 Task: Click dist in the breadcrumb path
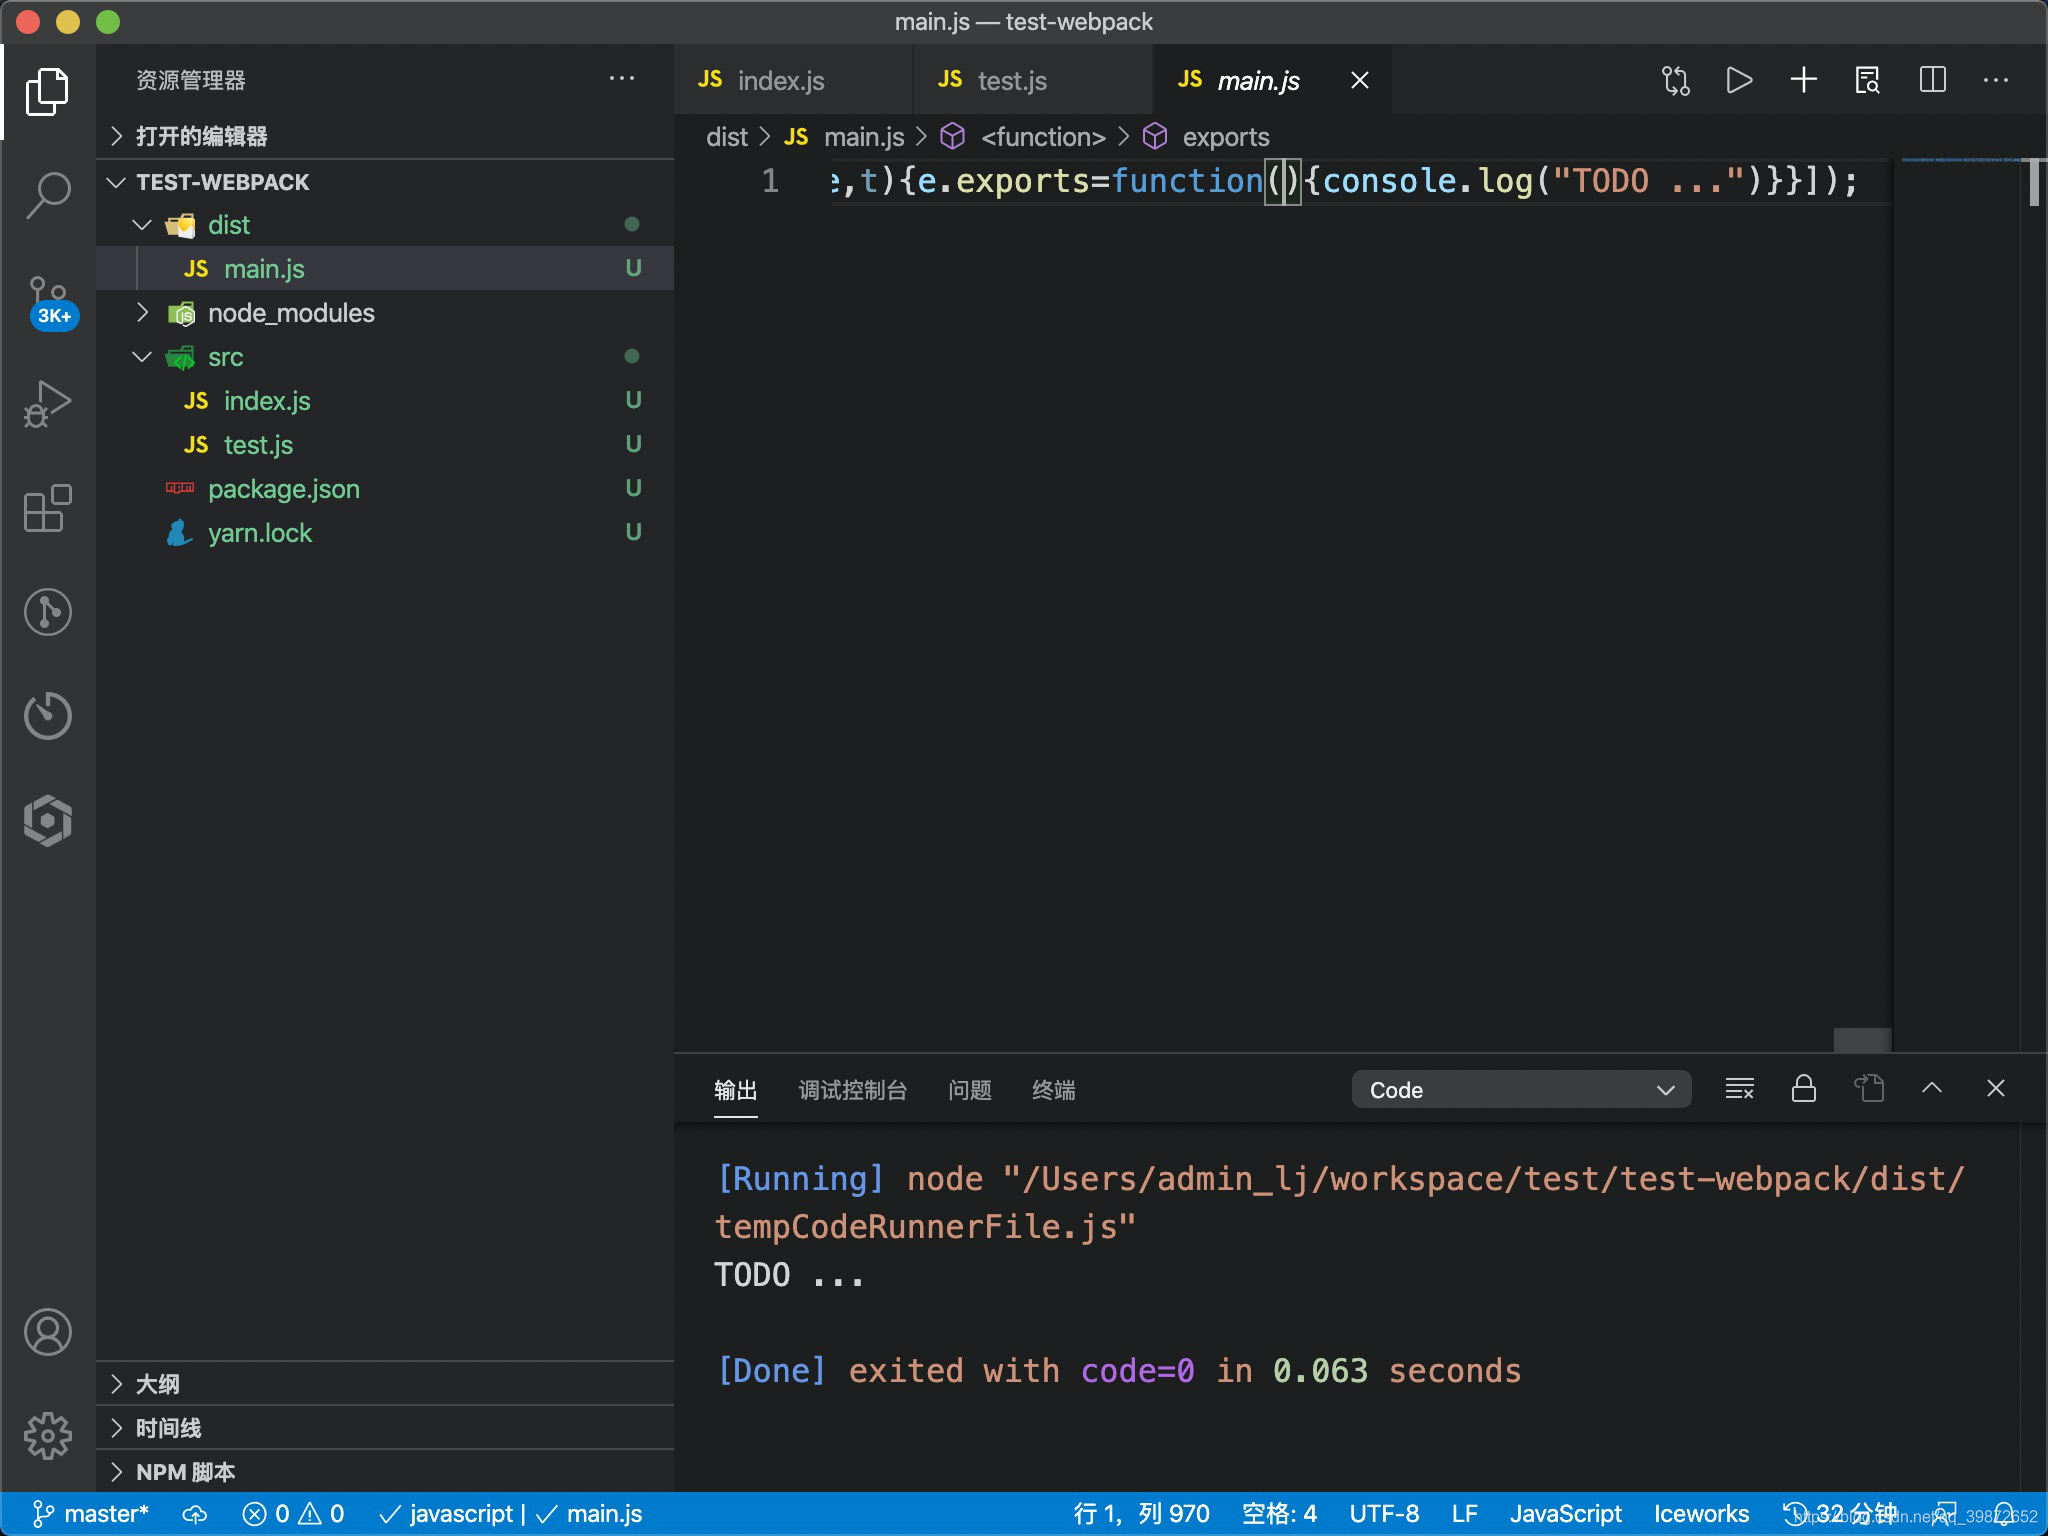tap(727, 137)
